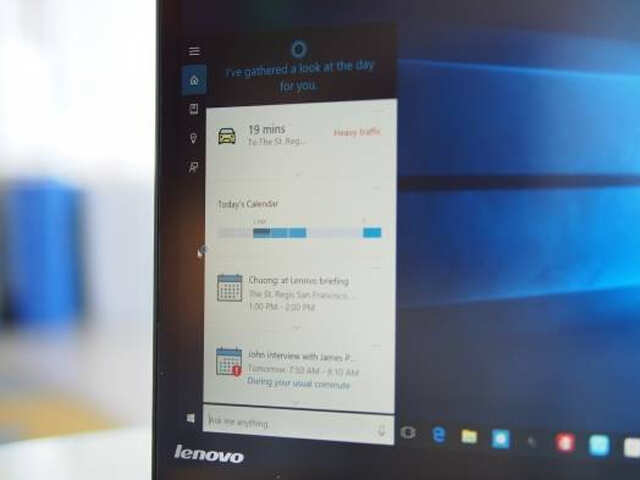Launch Microsoft Edge from the taskbar

click(438, 434)
